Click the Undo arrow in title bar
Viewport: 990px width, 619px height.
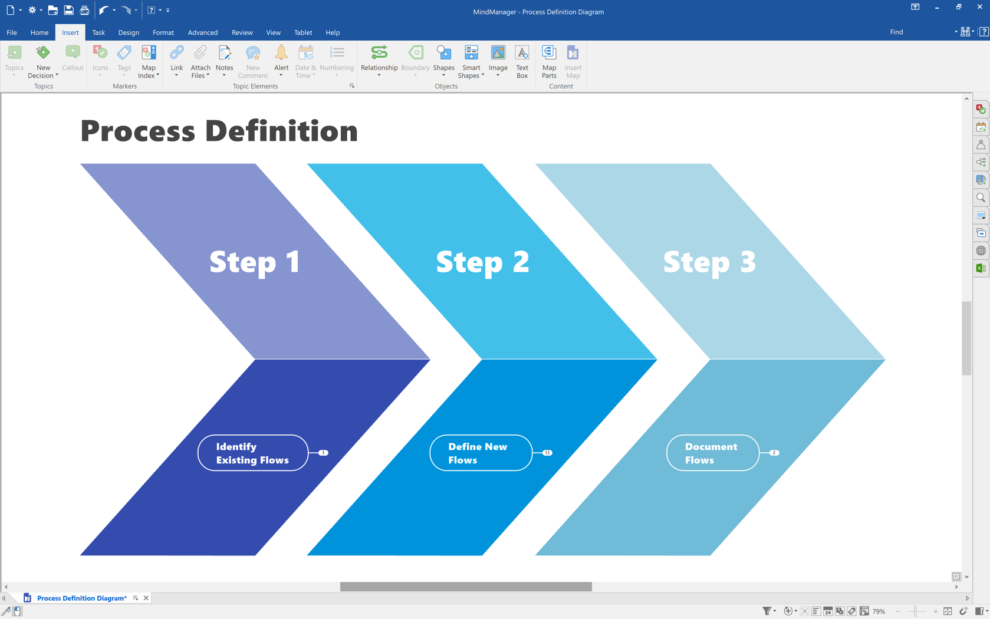[x=103, y=10]
